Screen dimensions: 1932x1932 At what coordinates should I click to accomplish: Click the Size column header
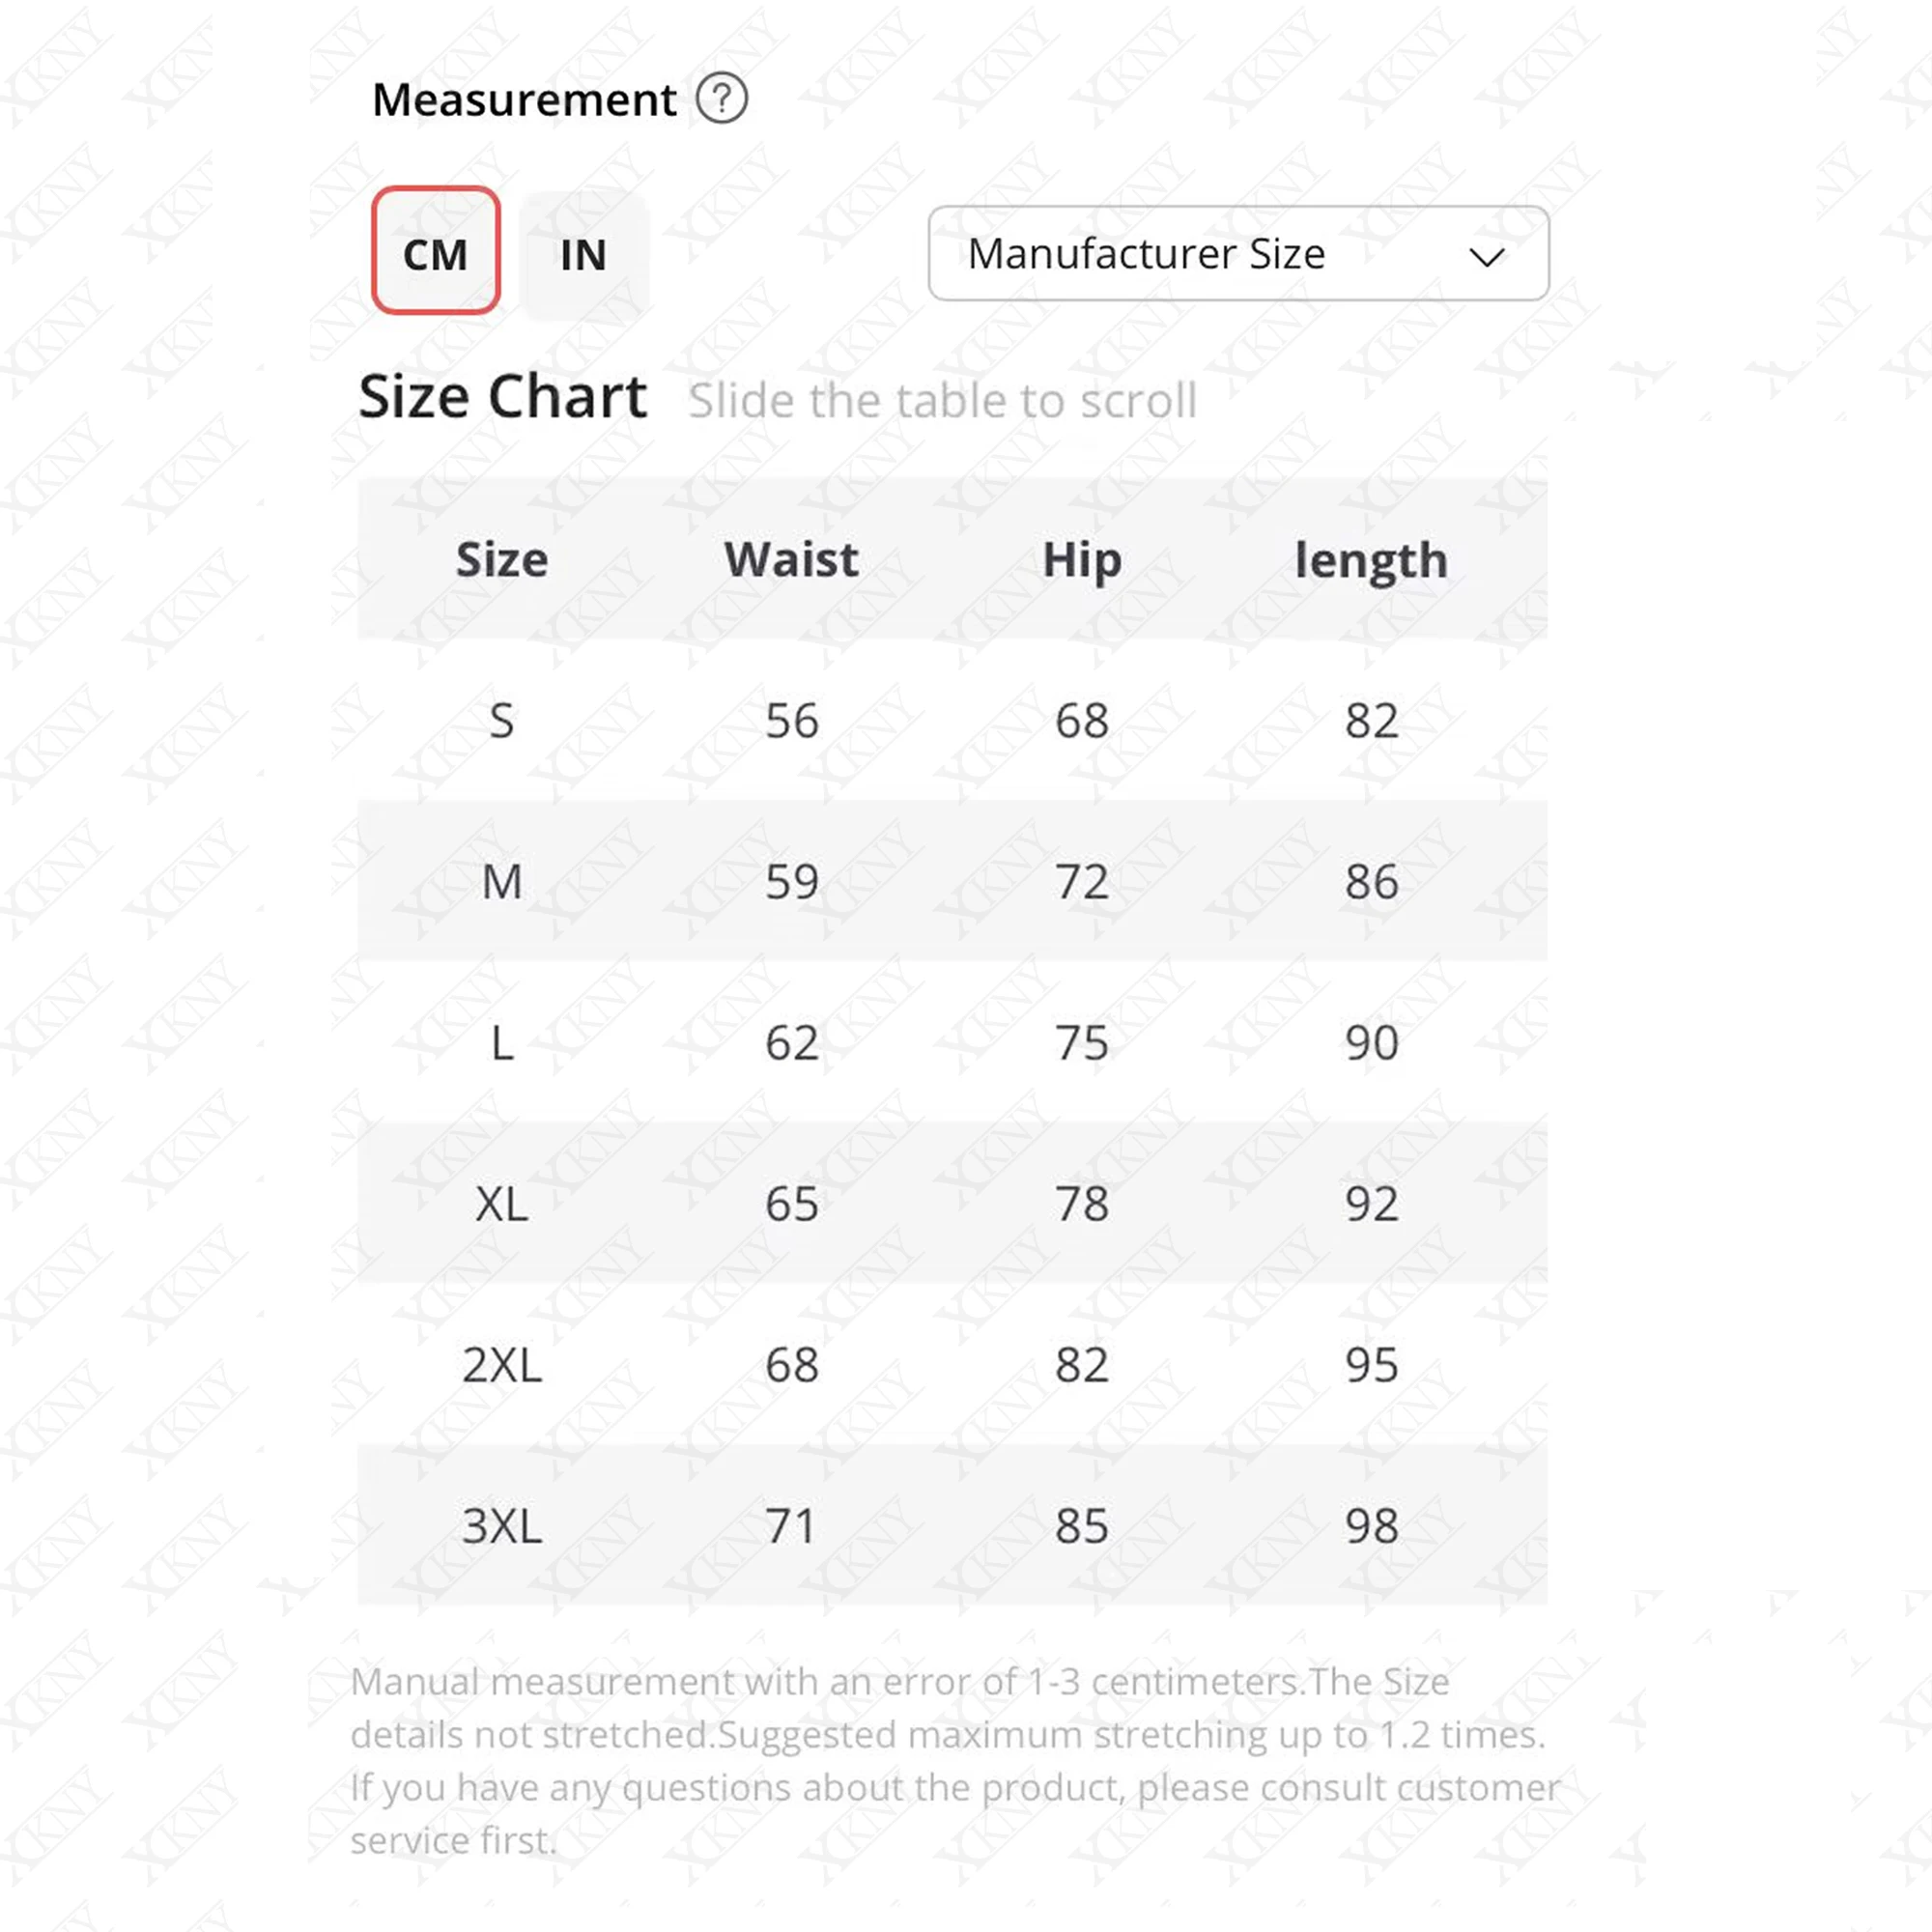pos(502,559)
